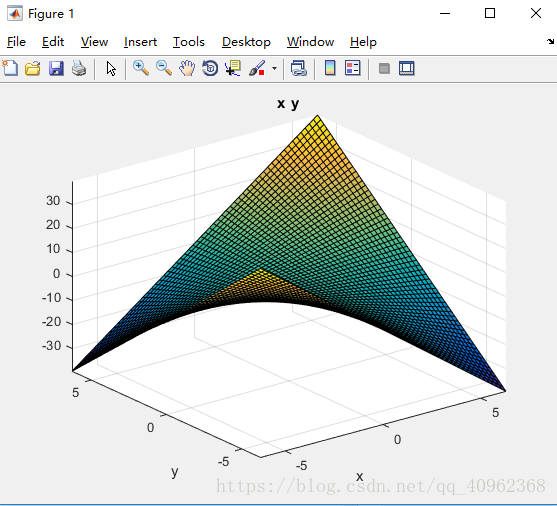Screen dimensions: 557x506
Task: Expand the brush color dropdown arrow
Action: pyautogui.click(x=274, y=68)
